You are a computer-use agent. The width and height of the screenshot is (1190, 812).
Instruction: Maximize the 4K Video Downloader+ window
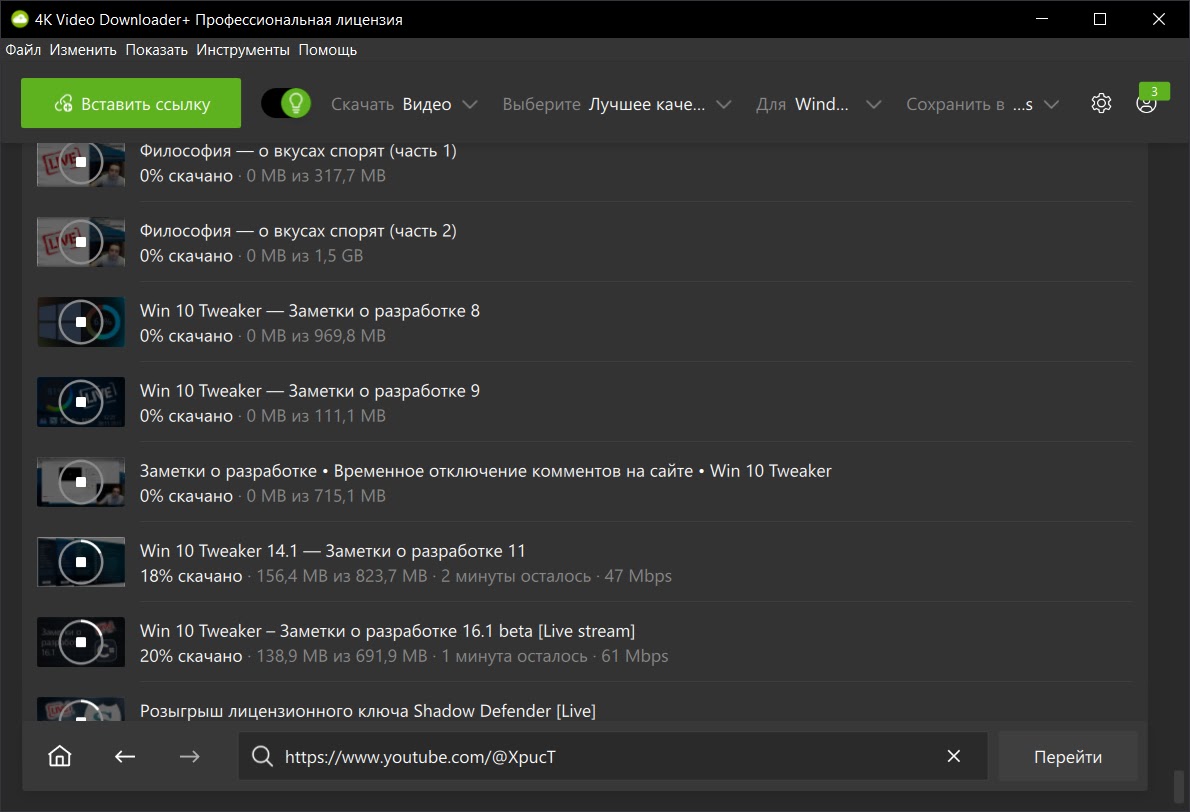click(1100, 19)
